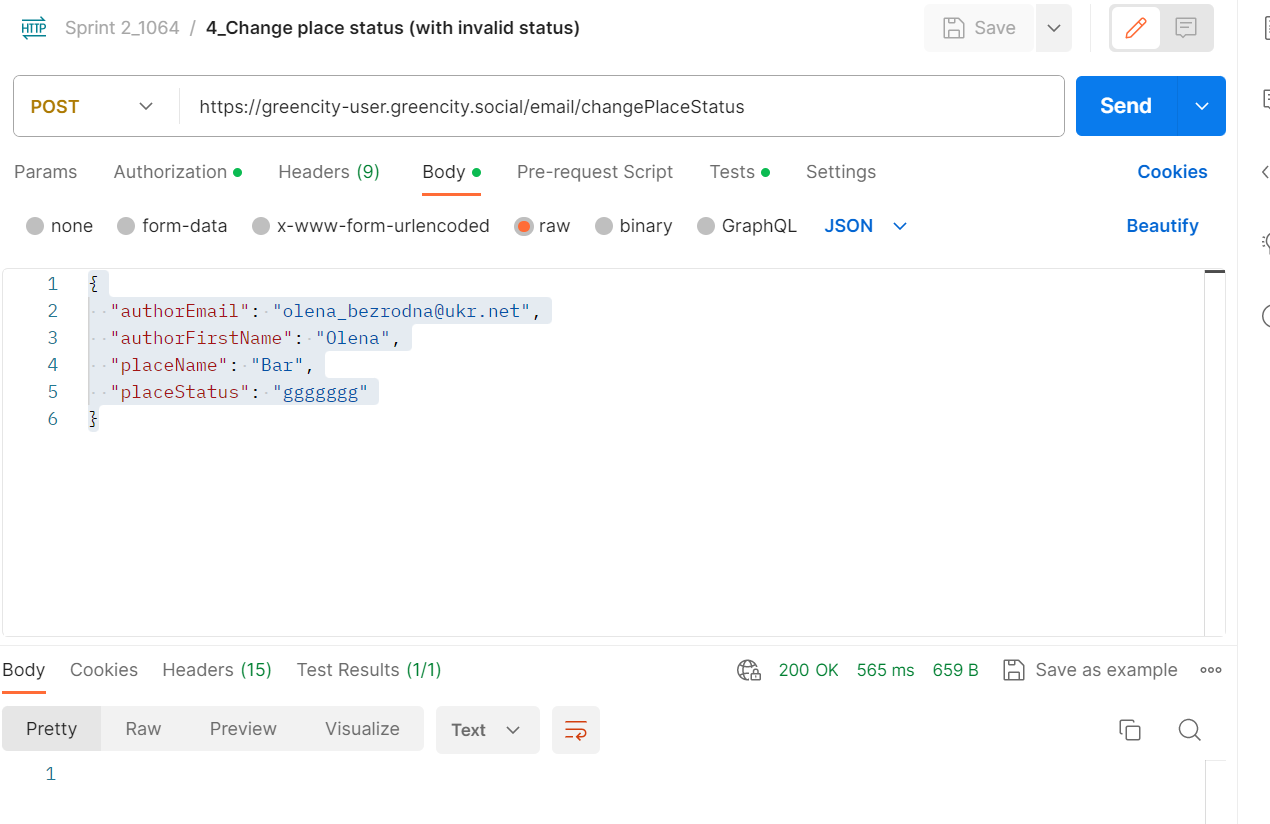Screen dimensions: 1270x824
Task: Open the Pre-request Script tab
Action: pos(595,172)
